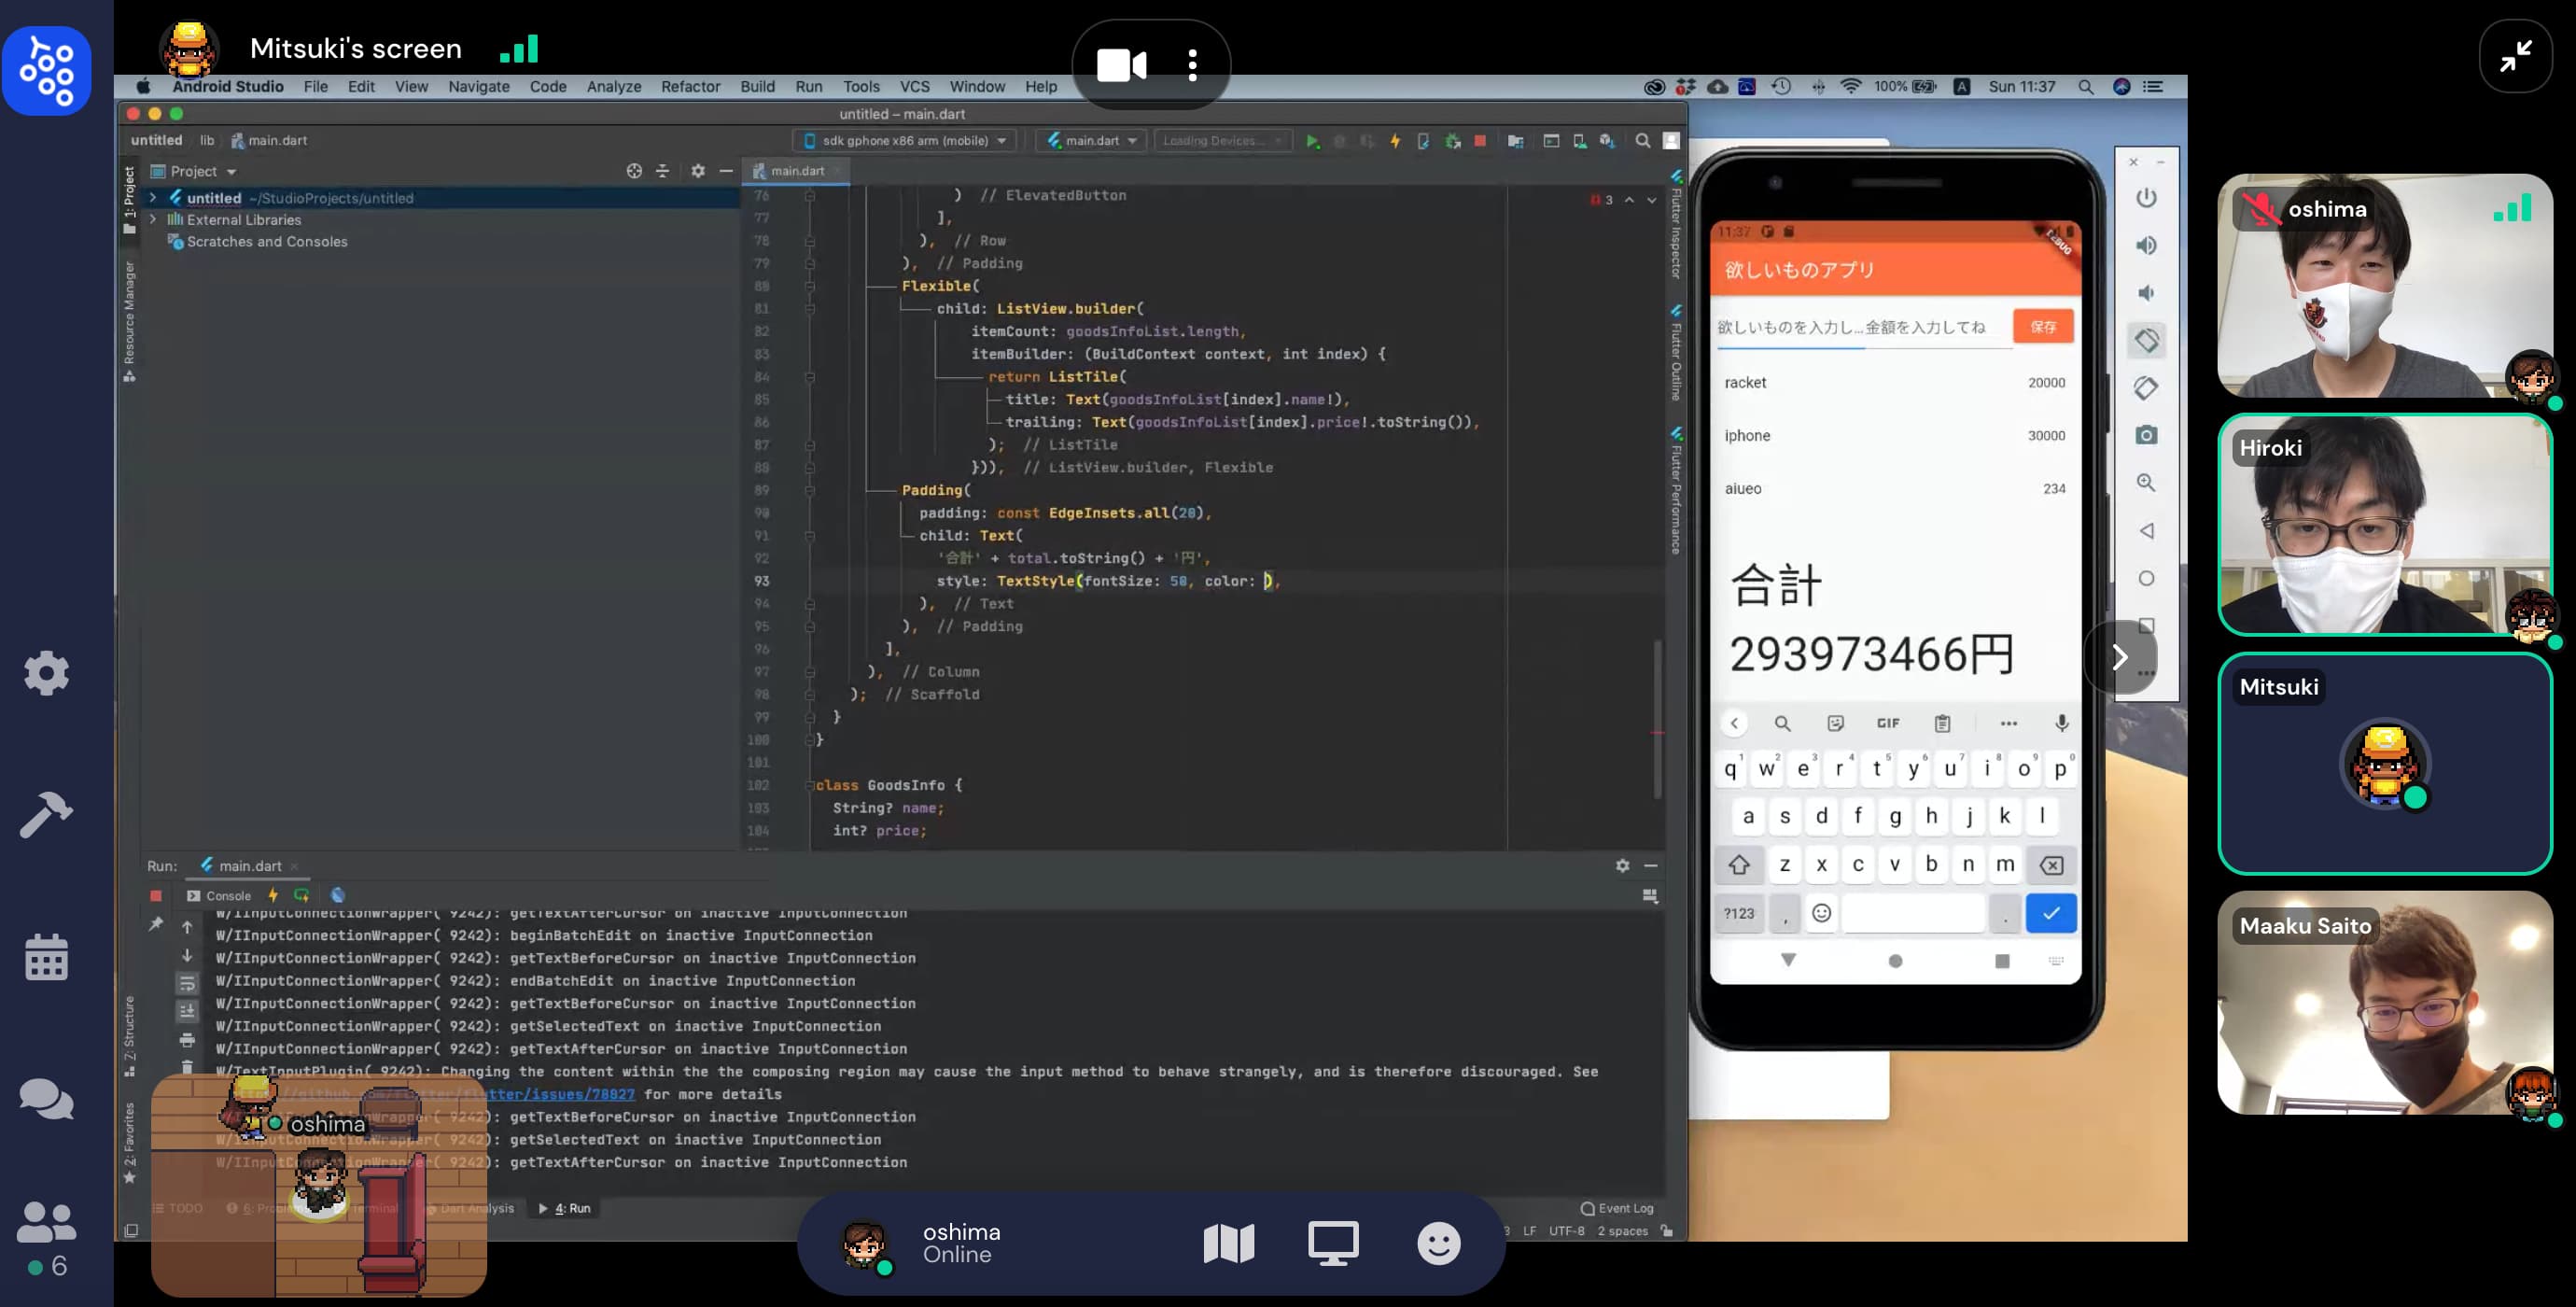This screenshot has width=2576, height=1307.
Task: Click the emulator volume down icon
Action: [2146, 293]
